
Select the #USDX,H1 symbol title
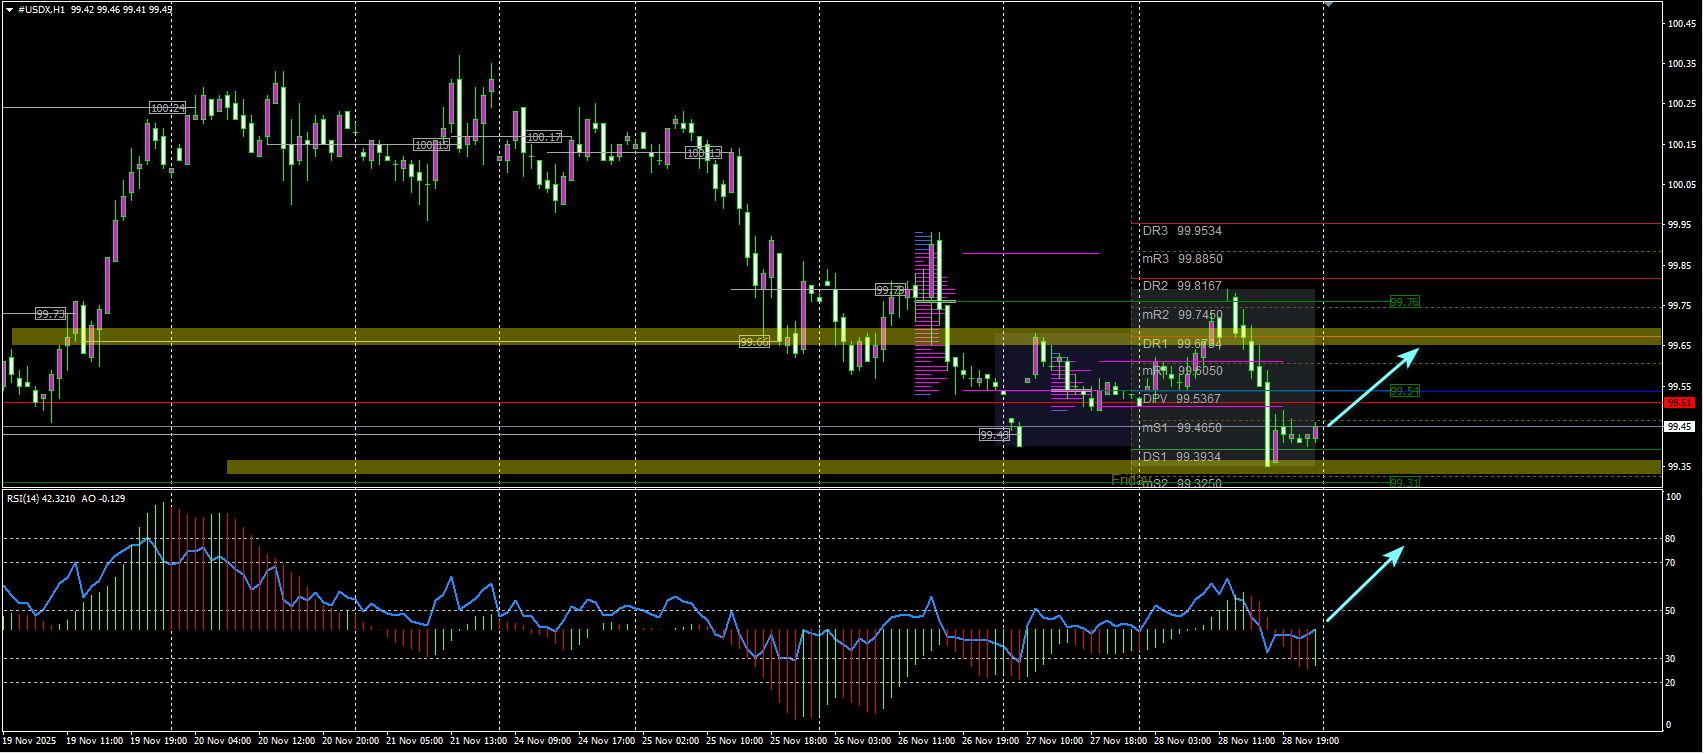(x=42, y=10)
